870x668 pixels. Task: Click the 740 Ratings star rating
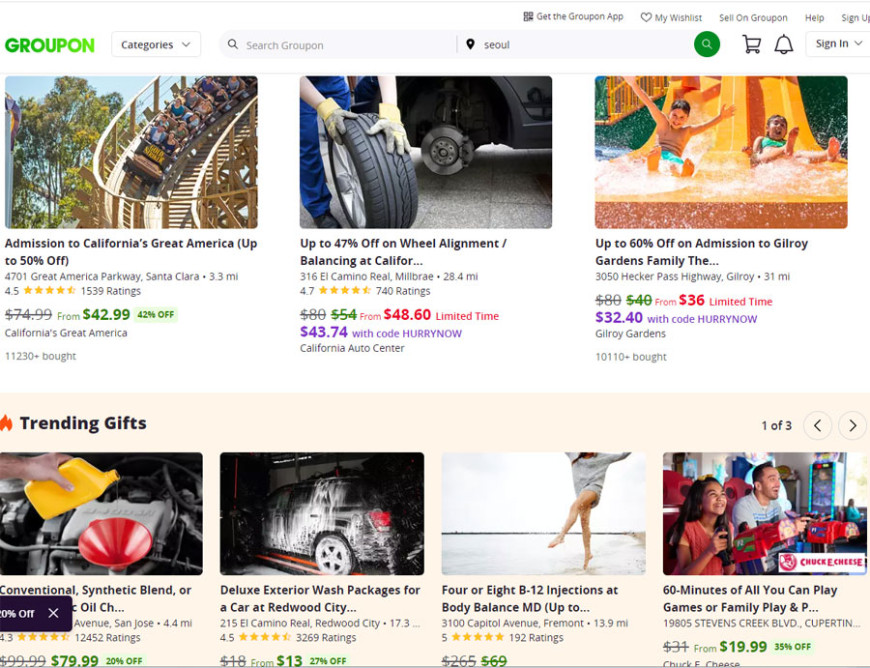[365, 291]
